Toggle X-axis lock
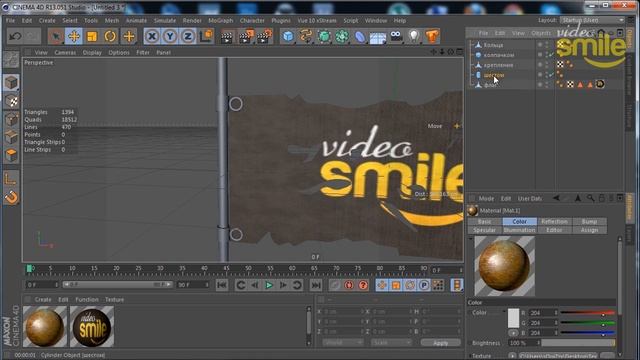This screenshot has height=360, width=640. (x=152, y=37)
